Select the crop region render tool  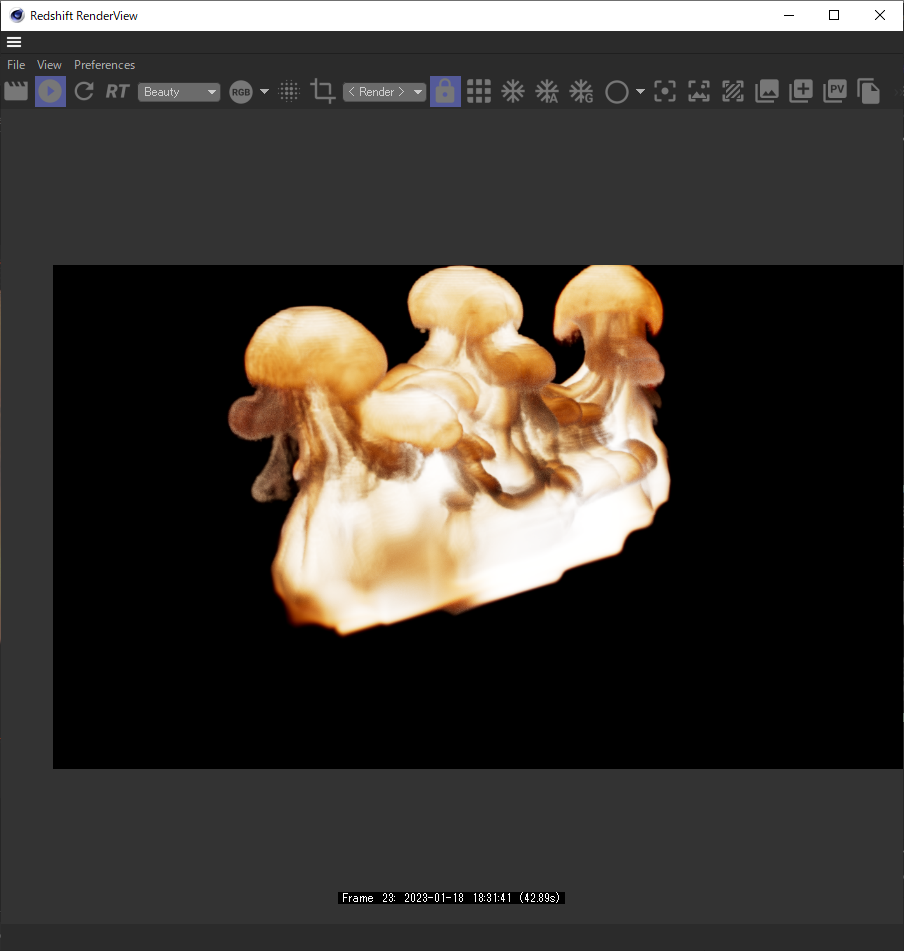[323, 91]
